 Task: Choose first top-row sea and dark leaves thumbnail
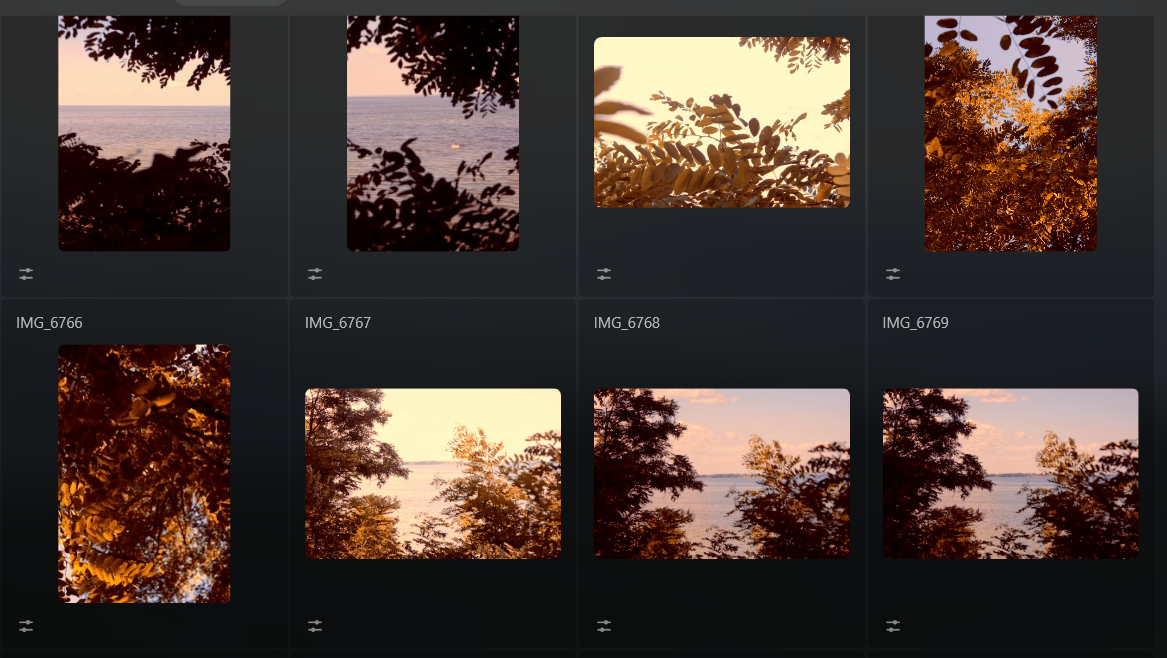[x=144, y=133]
